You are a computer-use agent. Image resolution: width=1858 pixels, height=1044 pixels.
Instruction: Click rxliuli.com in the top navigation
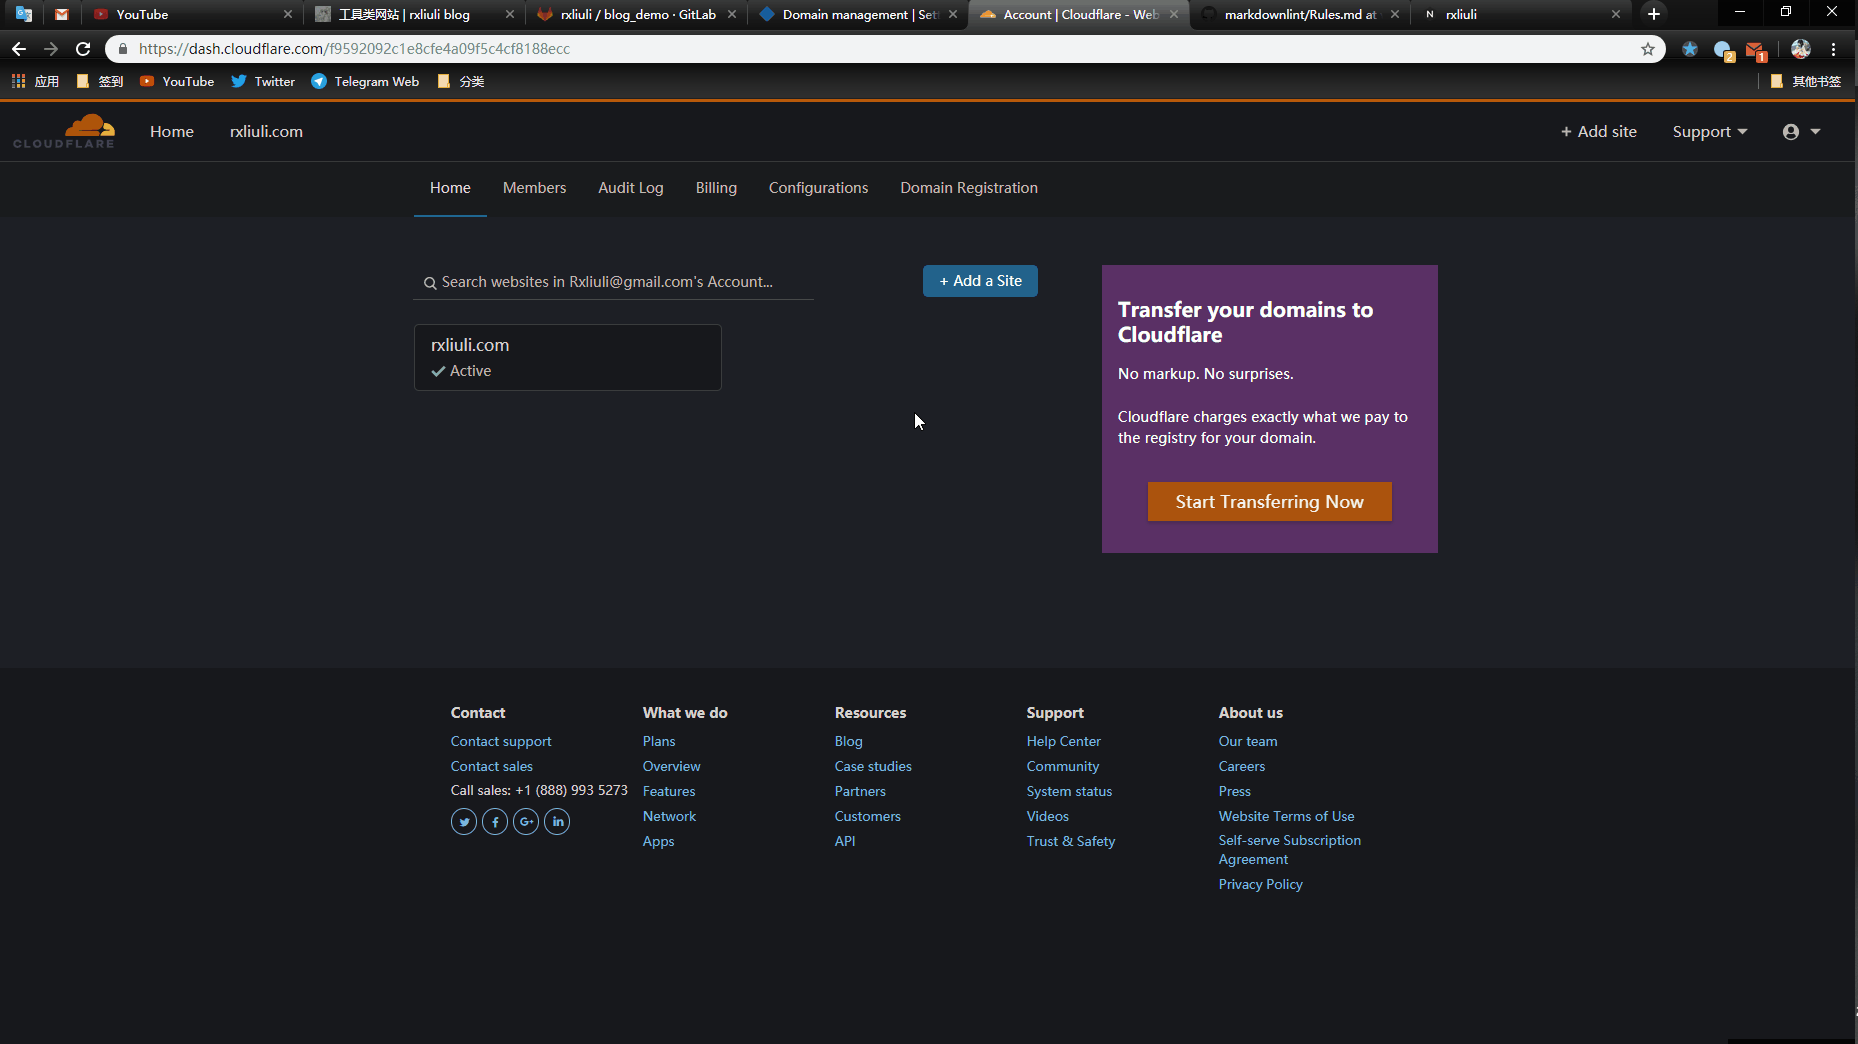pyautogui.click(x=266, y=132)
